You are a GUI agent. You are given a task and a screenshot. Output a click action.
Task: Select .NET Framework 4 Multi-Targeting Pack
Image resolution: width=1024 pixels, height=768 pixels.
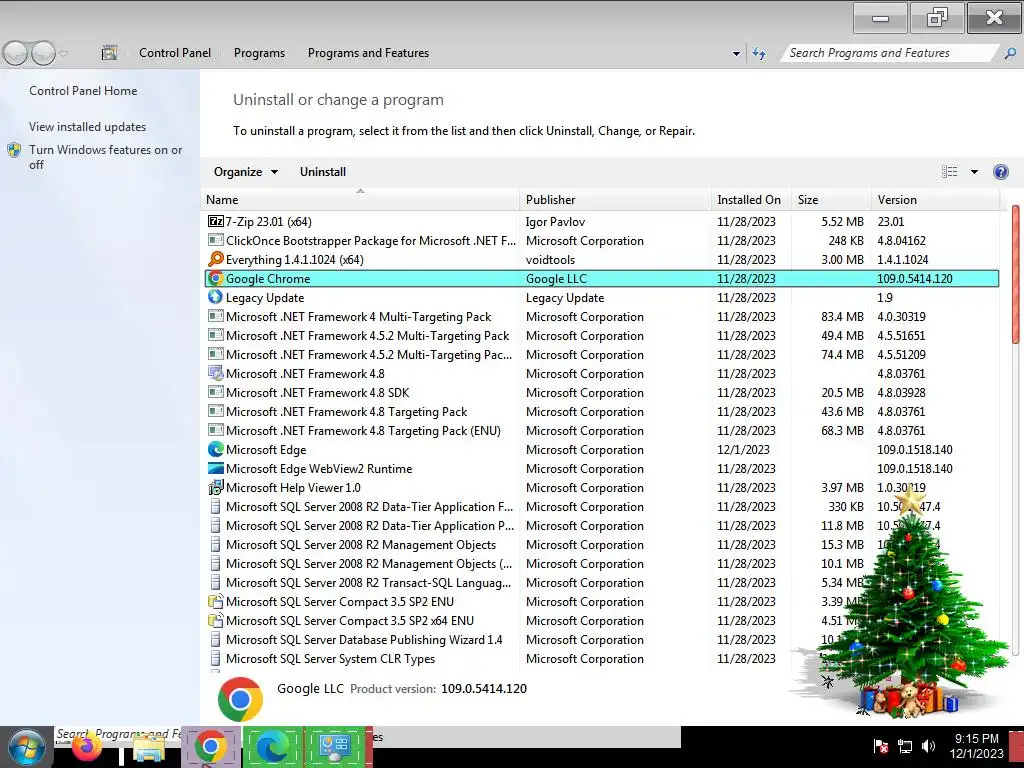(x=601, y=316)
